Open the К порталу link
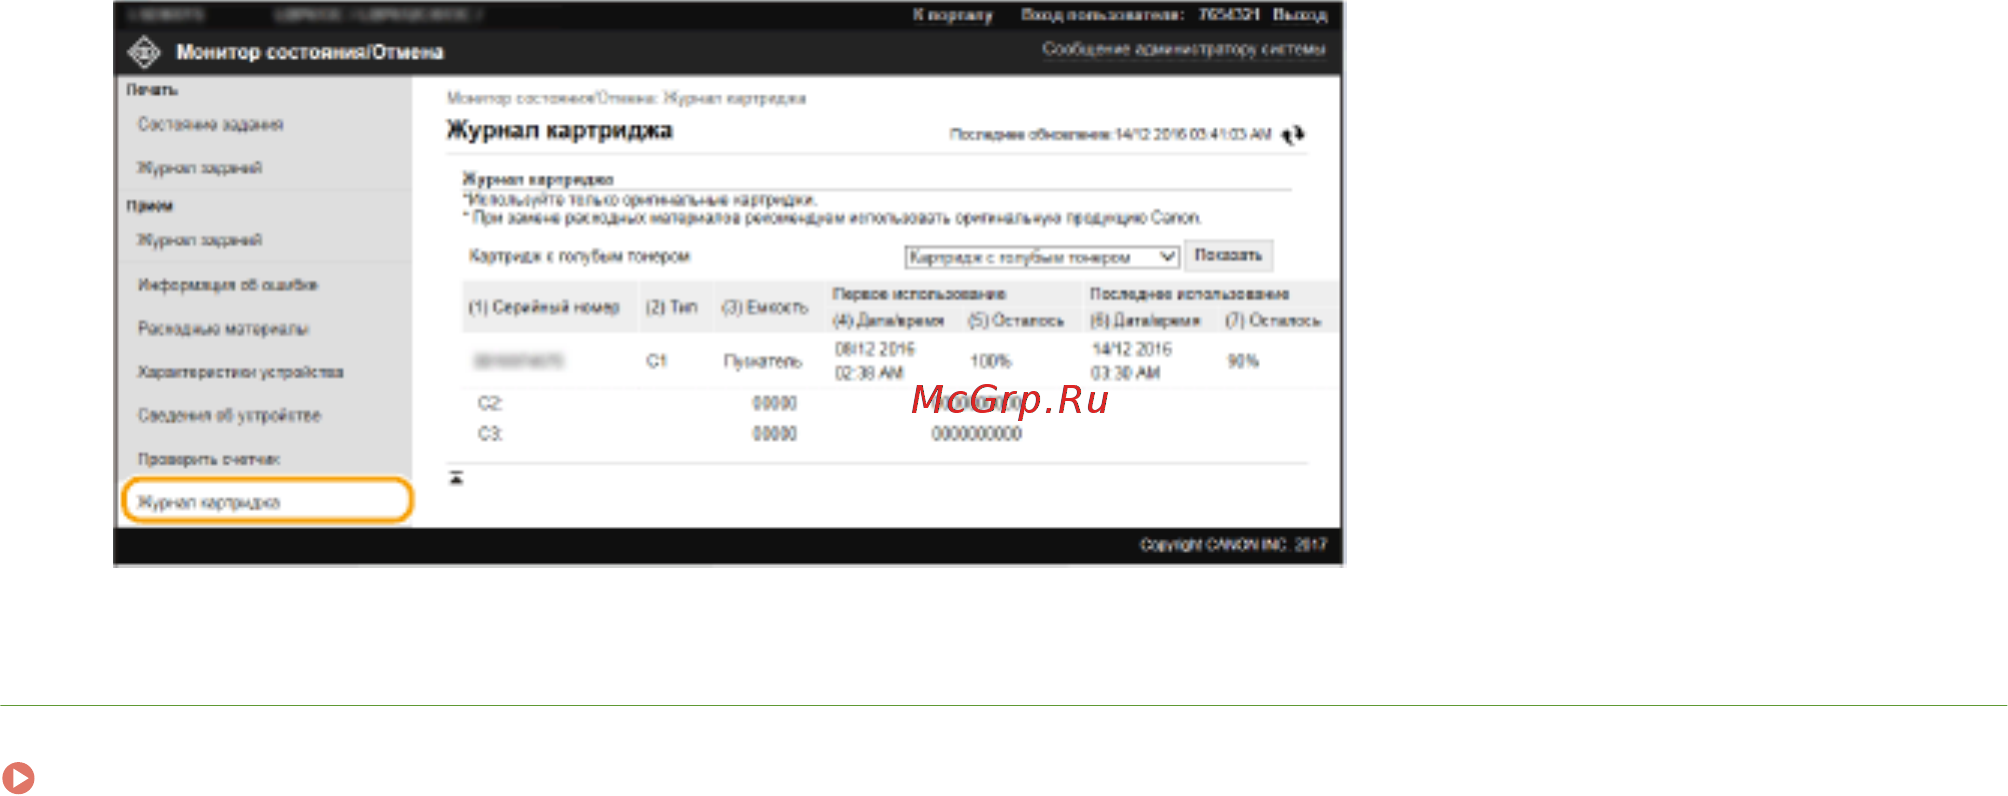This screenshot has width=2008, height=796. click(x=952, y=15)
